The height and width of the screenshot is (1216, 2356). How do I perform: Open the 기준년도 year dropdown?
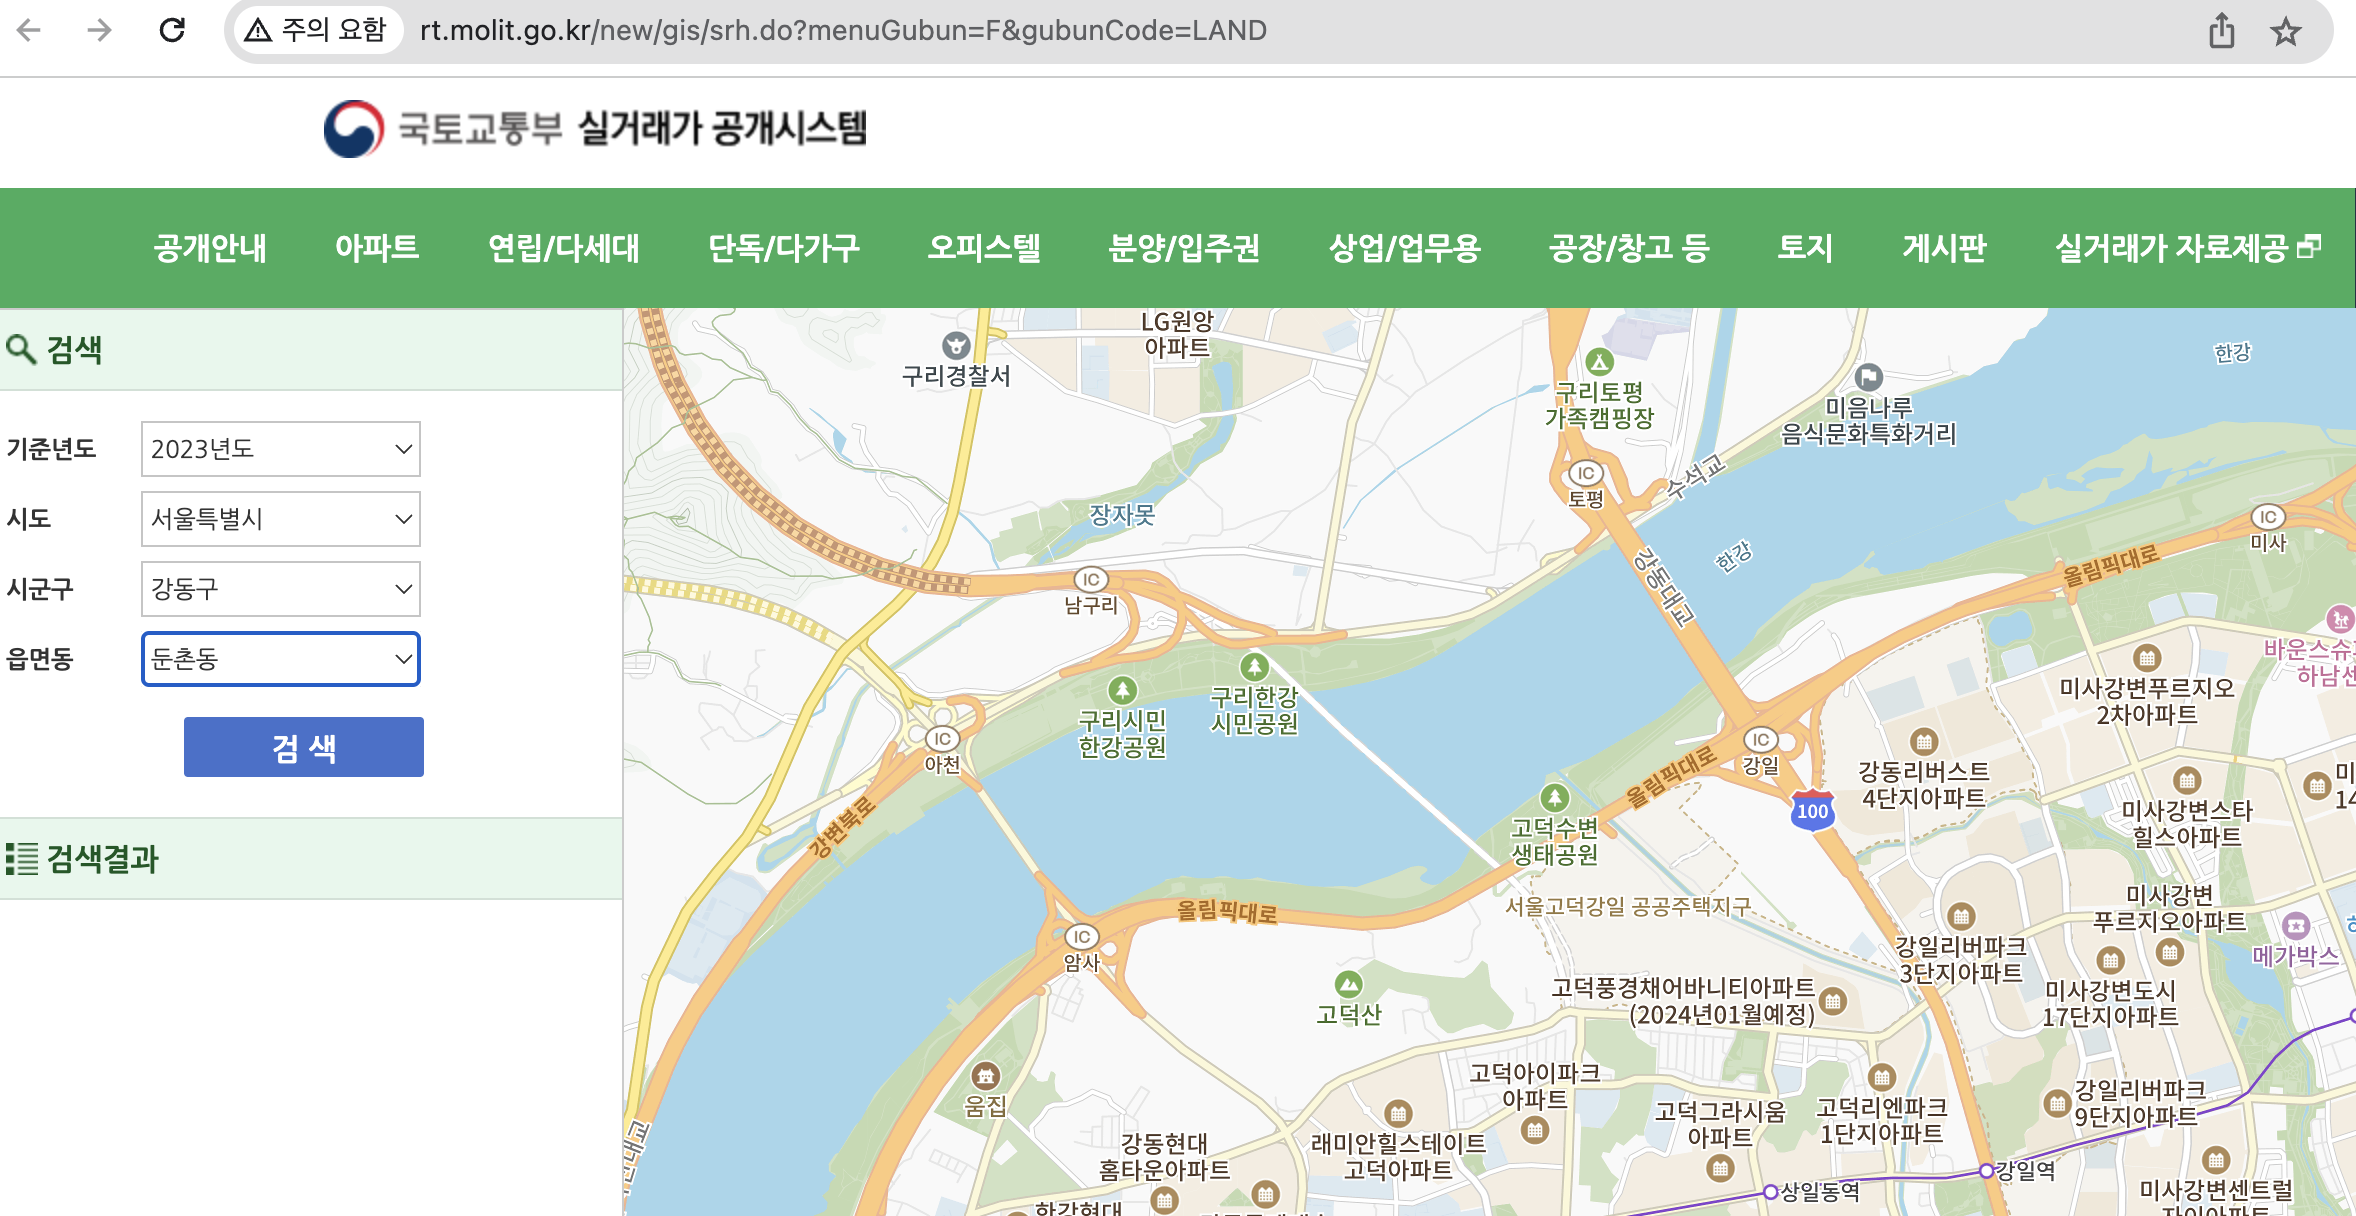[x=280, y=449]
